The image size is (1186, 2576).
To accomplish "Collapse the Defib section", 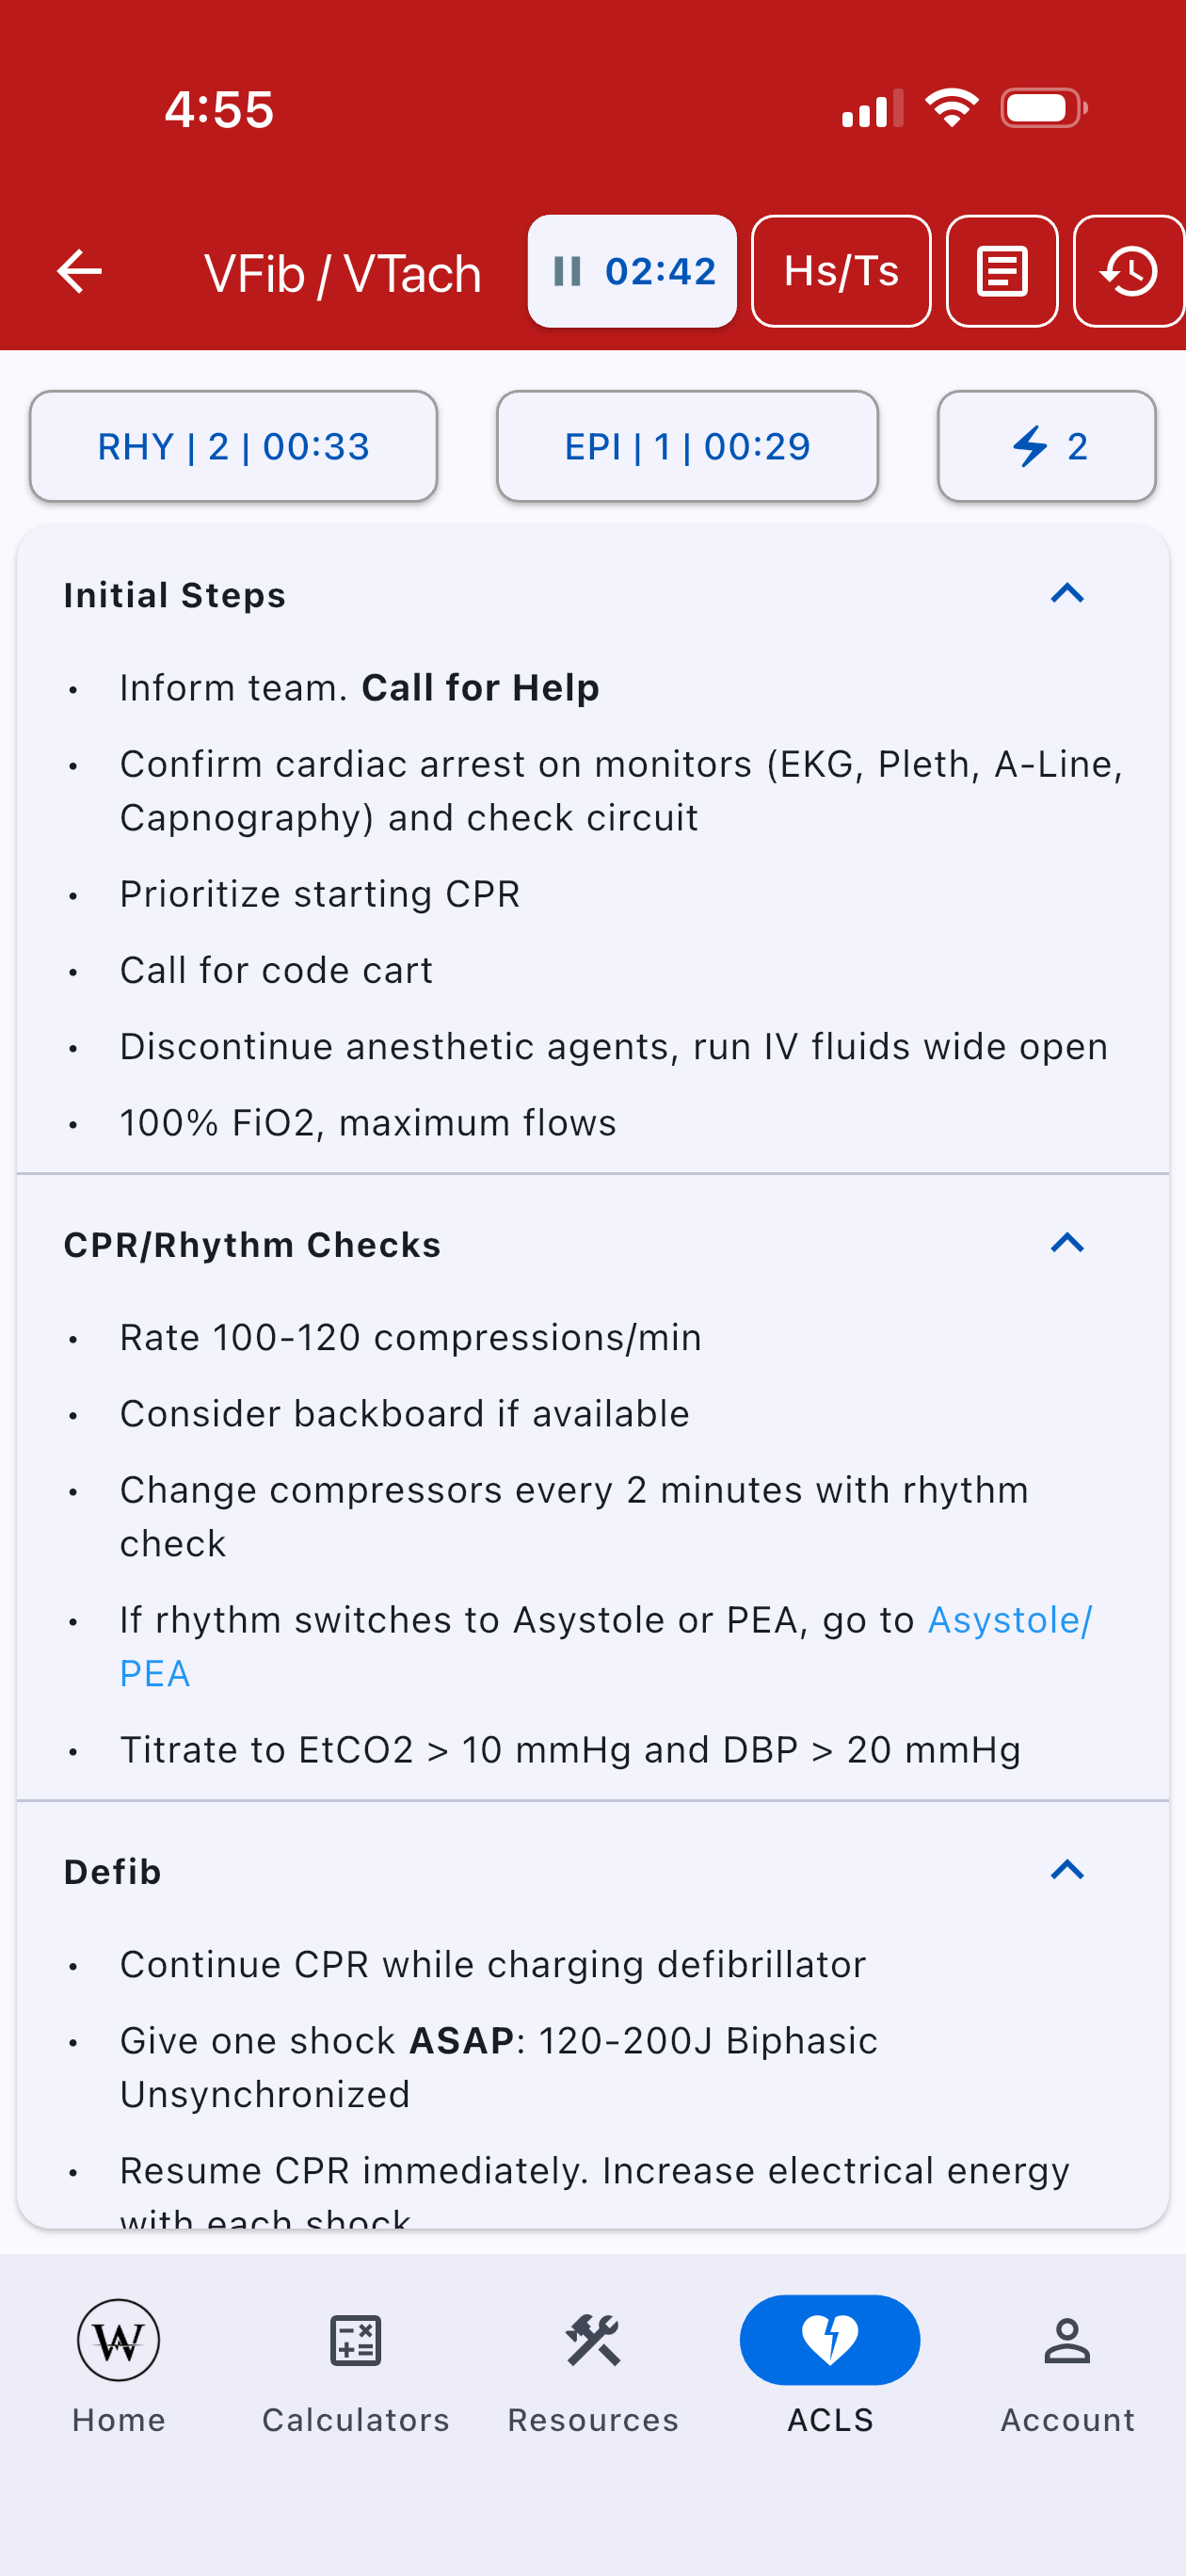I will (1067, 1870).
